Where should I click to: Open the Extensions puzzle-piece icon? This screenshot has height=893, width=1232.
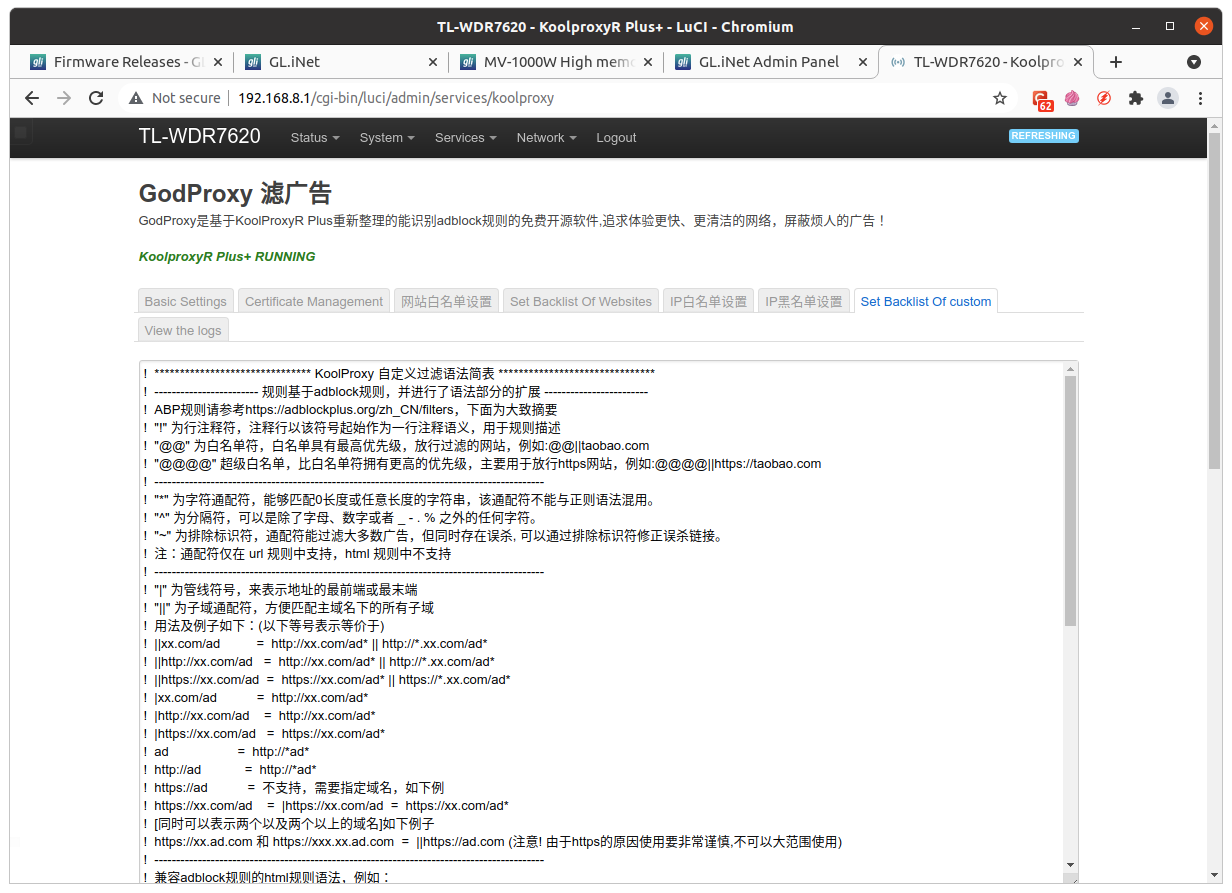[x=1135, y=98]
